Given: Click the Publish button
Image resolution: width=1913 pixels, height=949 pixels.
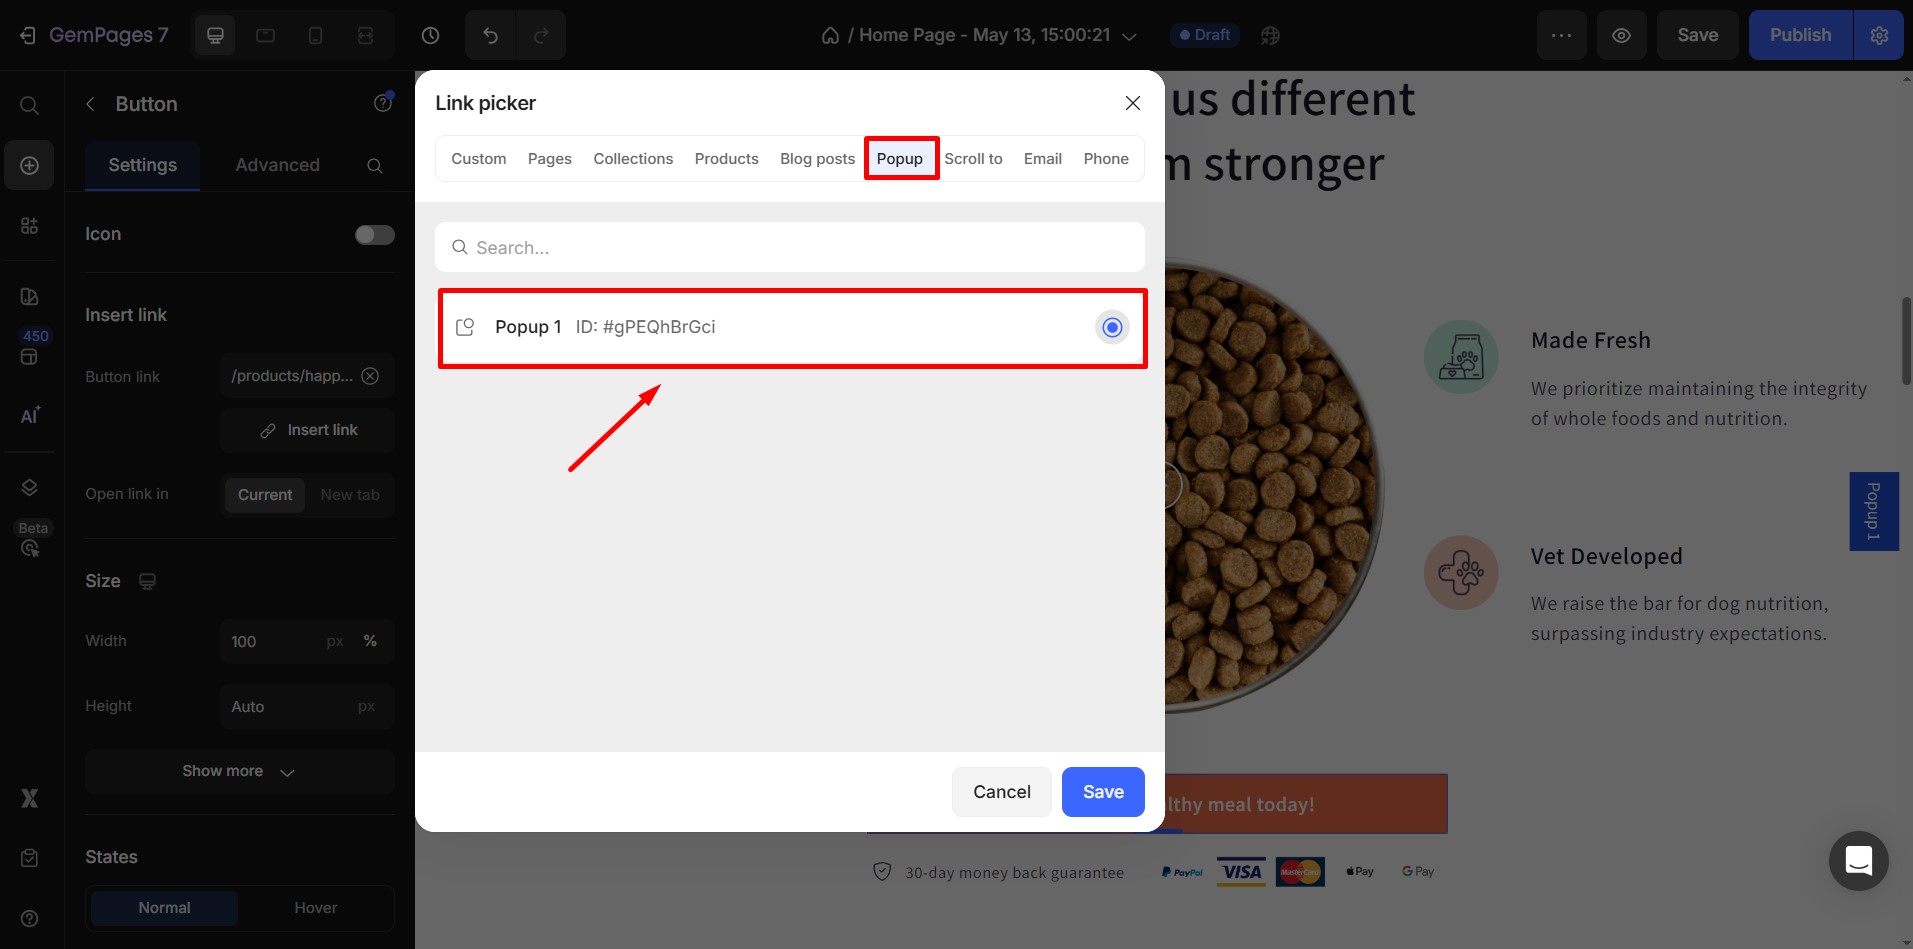Looking at the screenshot, I should 1800,34.
